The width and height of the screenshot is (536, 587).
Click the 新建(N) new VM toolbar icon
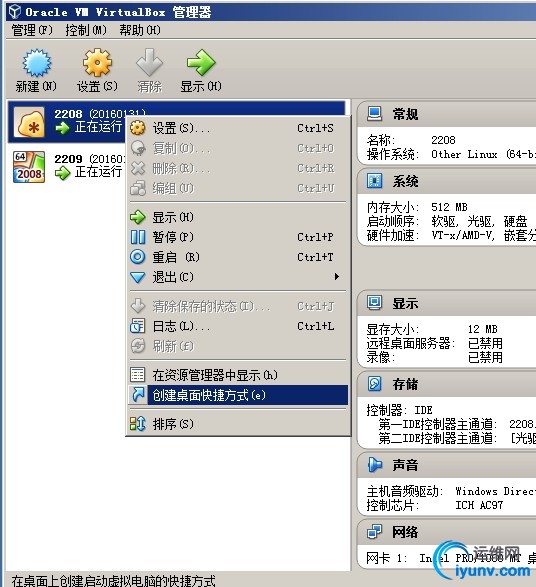coord(36,63)
